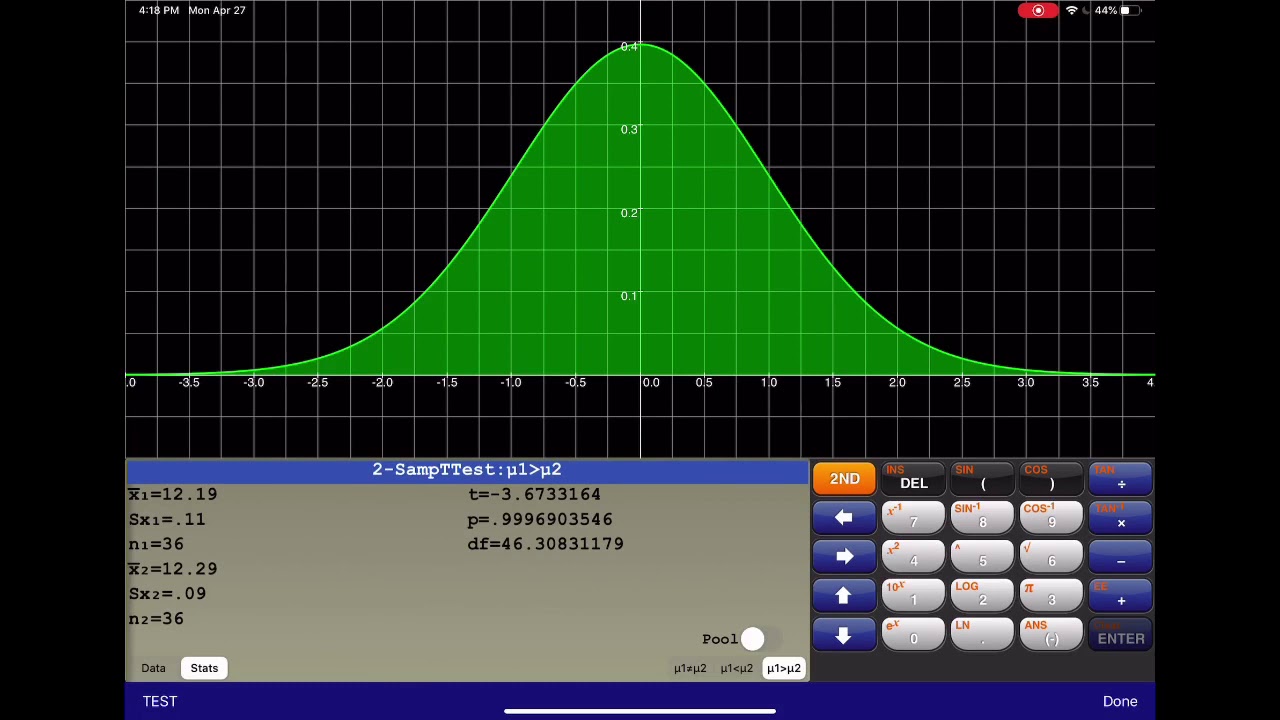
Task: Tap the battery status icon
Action: (1128, 10)
